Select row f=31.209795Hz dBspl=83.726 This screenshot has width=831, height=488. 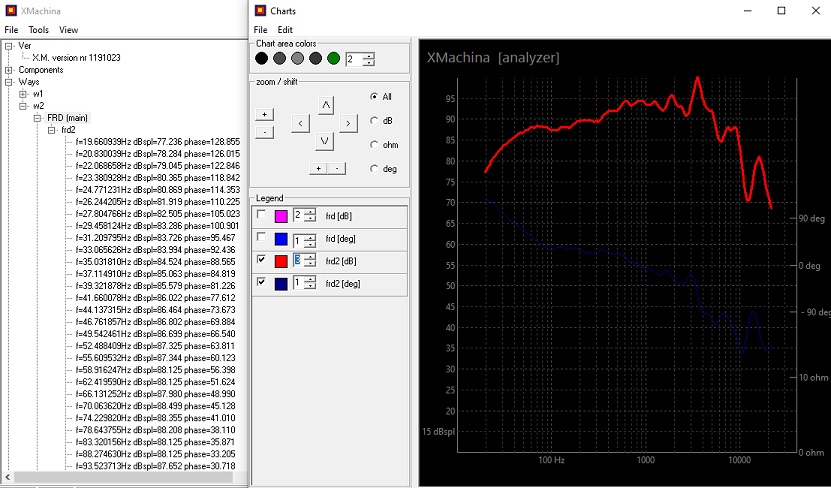(156, 238)
